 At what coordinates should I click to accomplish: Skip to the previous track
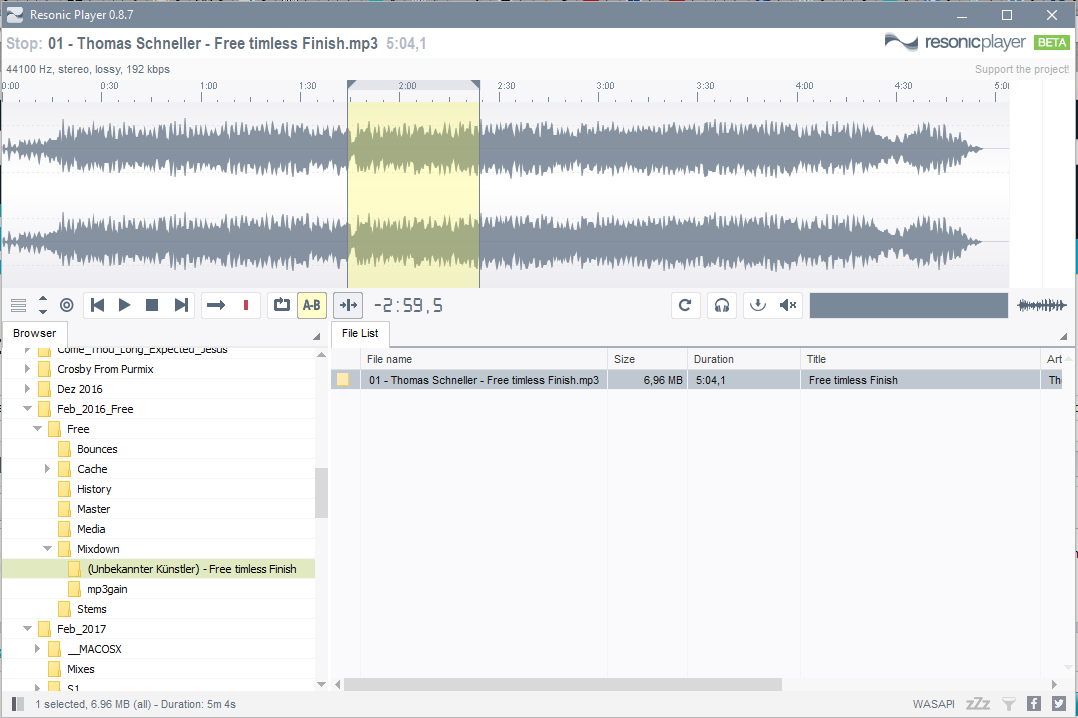coord(98,305)
